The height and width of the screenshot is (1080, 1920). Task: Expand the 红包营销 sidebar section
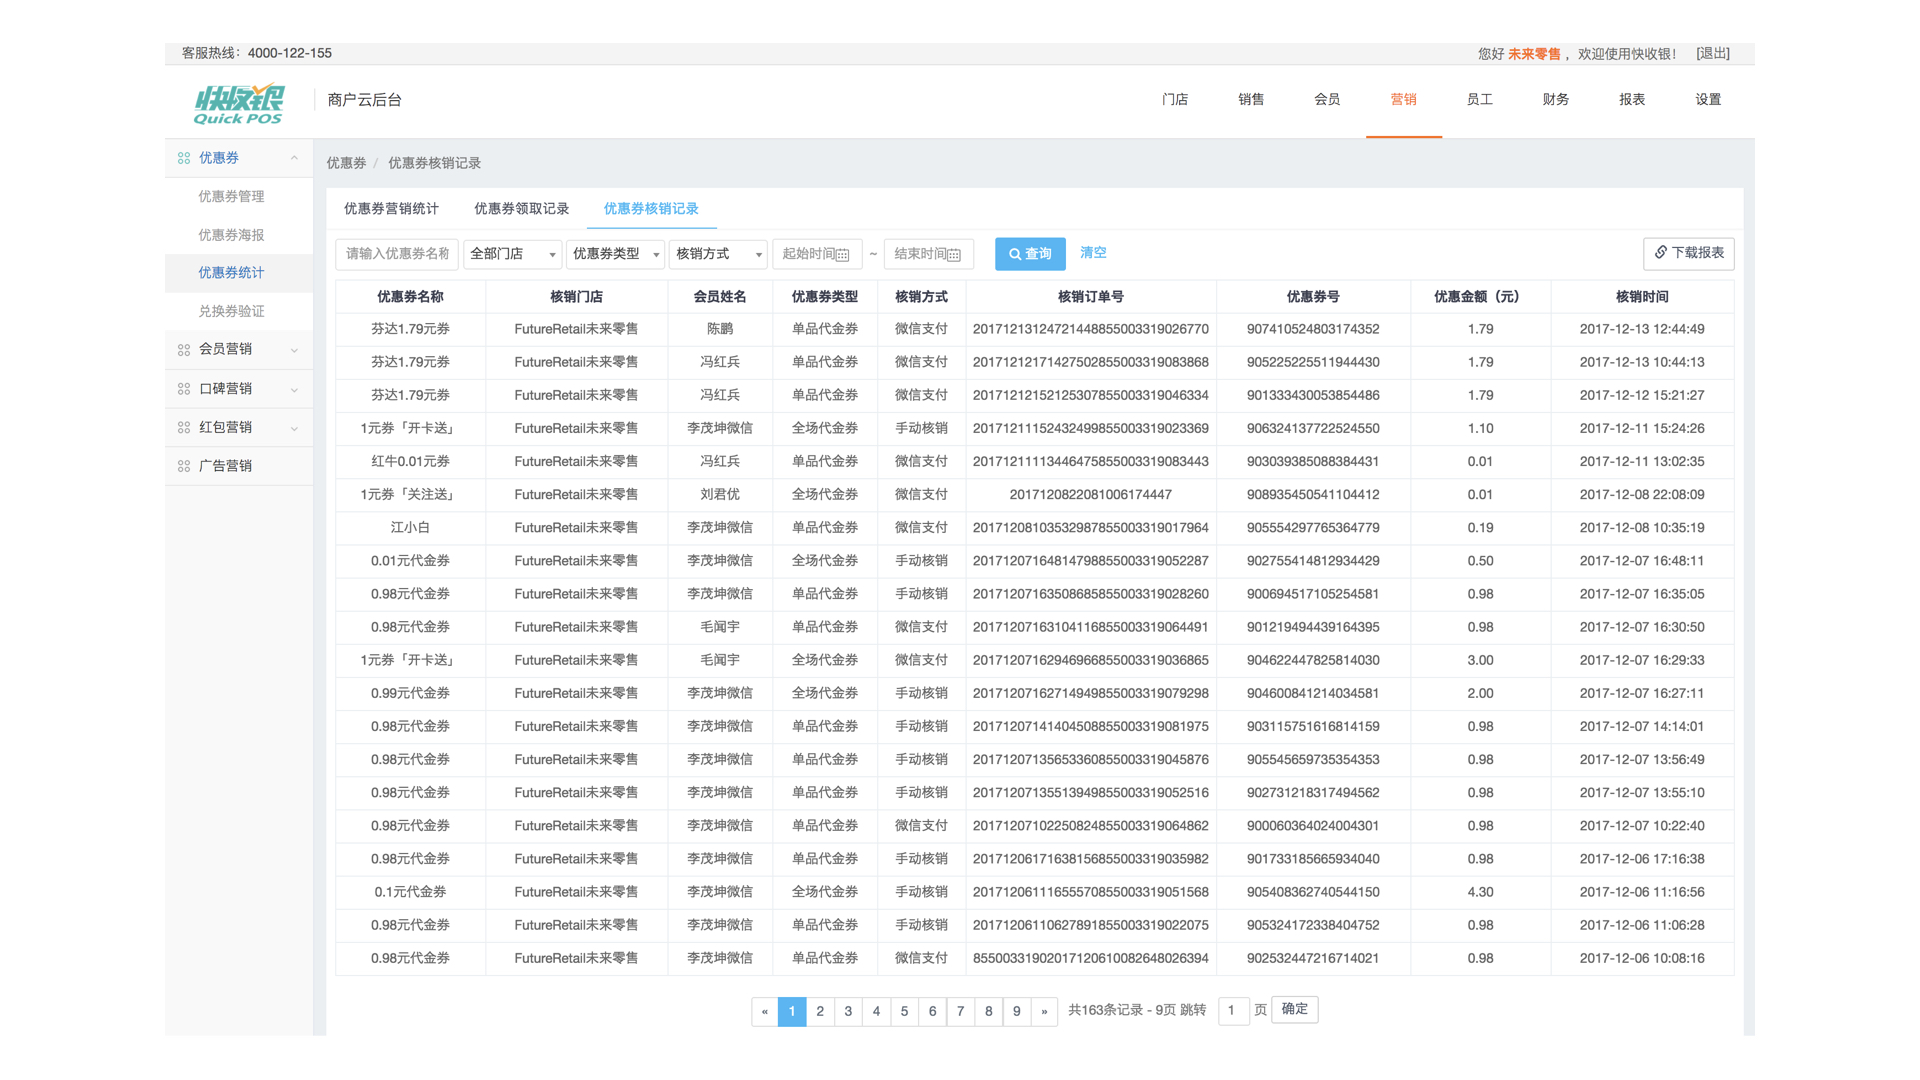pyautogui.click(x=294, y=428)
